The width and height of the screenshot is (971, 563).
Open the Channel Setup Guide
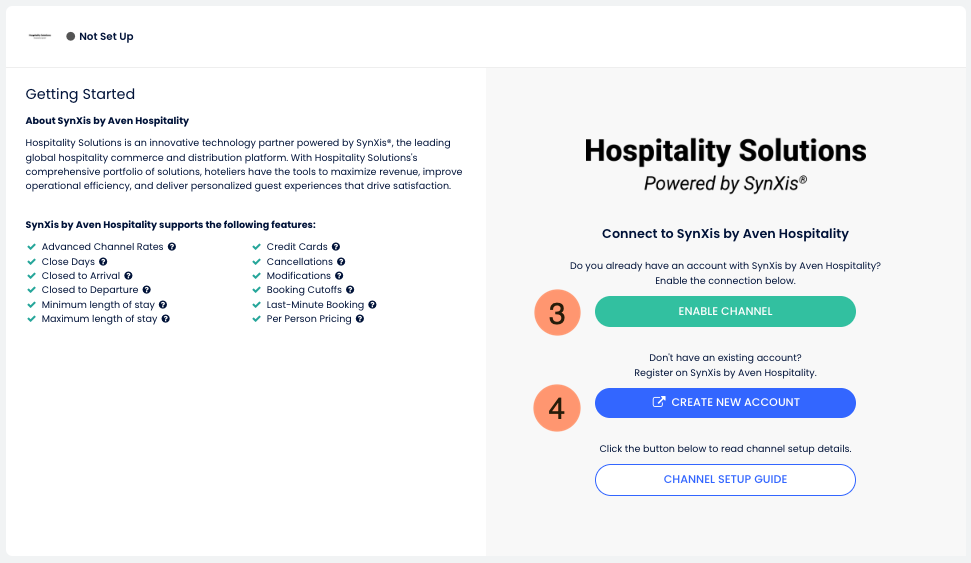click(x=725, y=480)
